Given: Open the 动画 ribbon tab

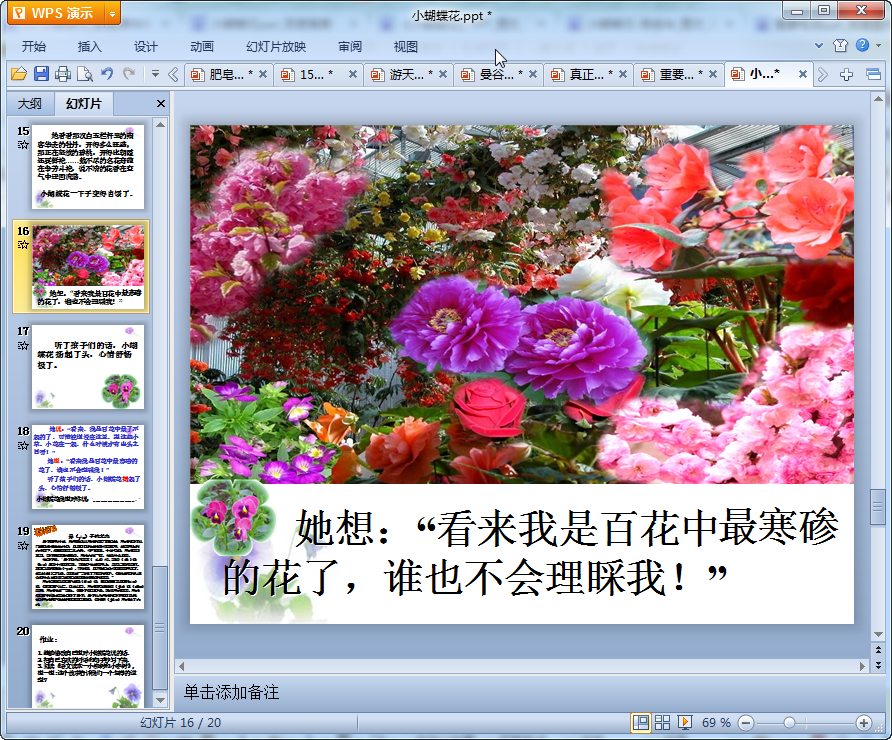Looking at the screenshot, I should coord(202,47).
